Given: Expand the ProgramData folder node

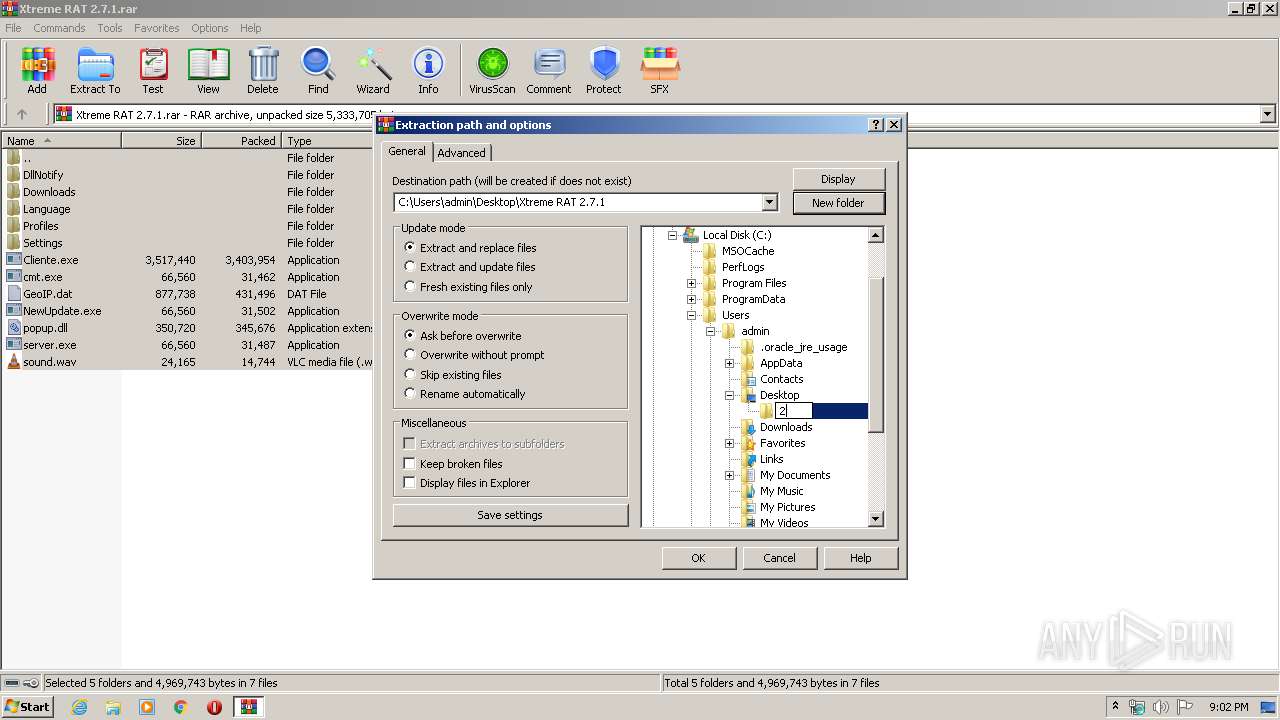Looking at the screenshot, I should pos(691,299).
